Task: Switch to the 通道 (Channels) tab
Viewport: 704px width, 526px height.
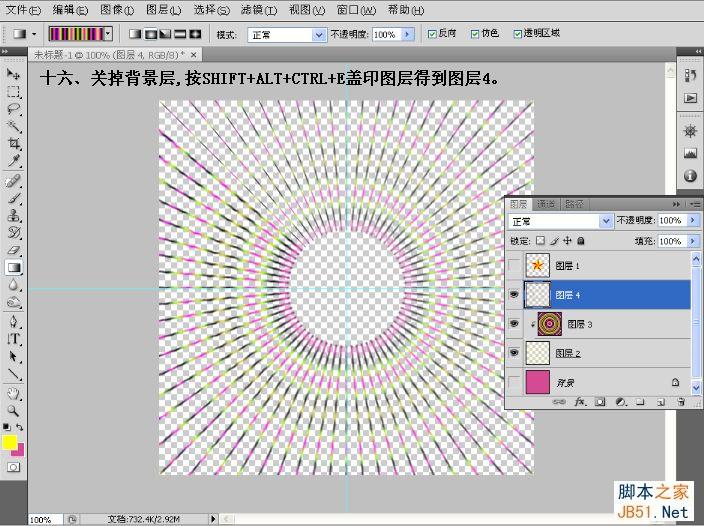Action: pos(546,204)
